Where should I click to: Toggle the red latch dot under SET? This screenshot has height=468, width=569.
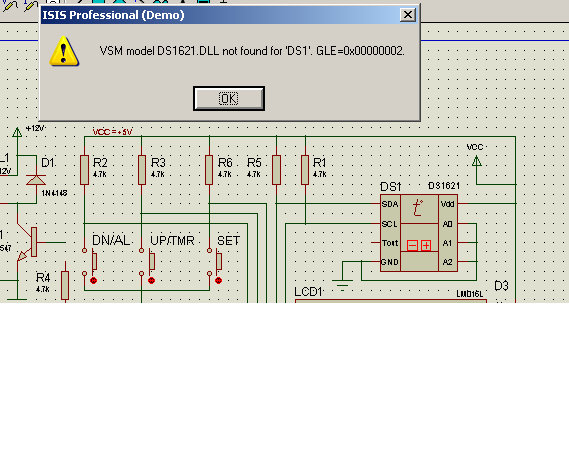(218, 280)
